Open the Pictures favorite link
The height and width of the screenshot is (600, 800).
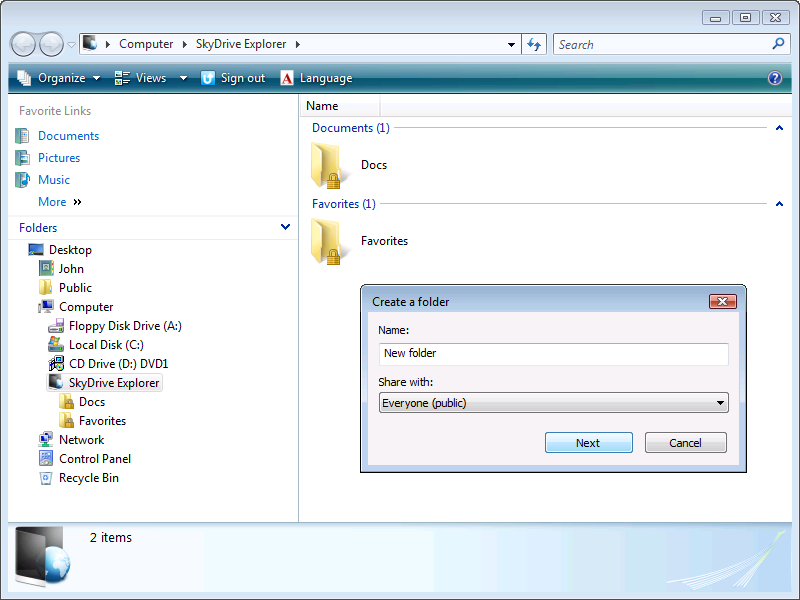pyautogui.click(x=58, y=158)
